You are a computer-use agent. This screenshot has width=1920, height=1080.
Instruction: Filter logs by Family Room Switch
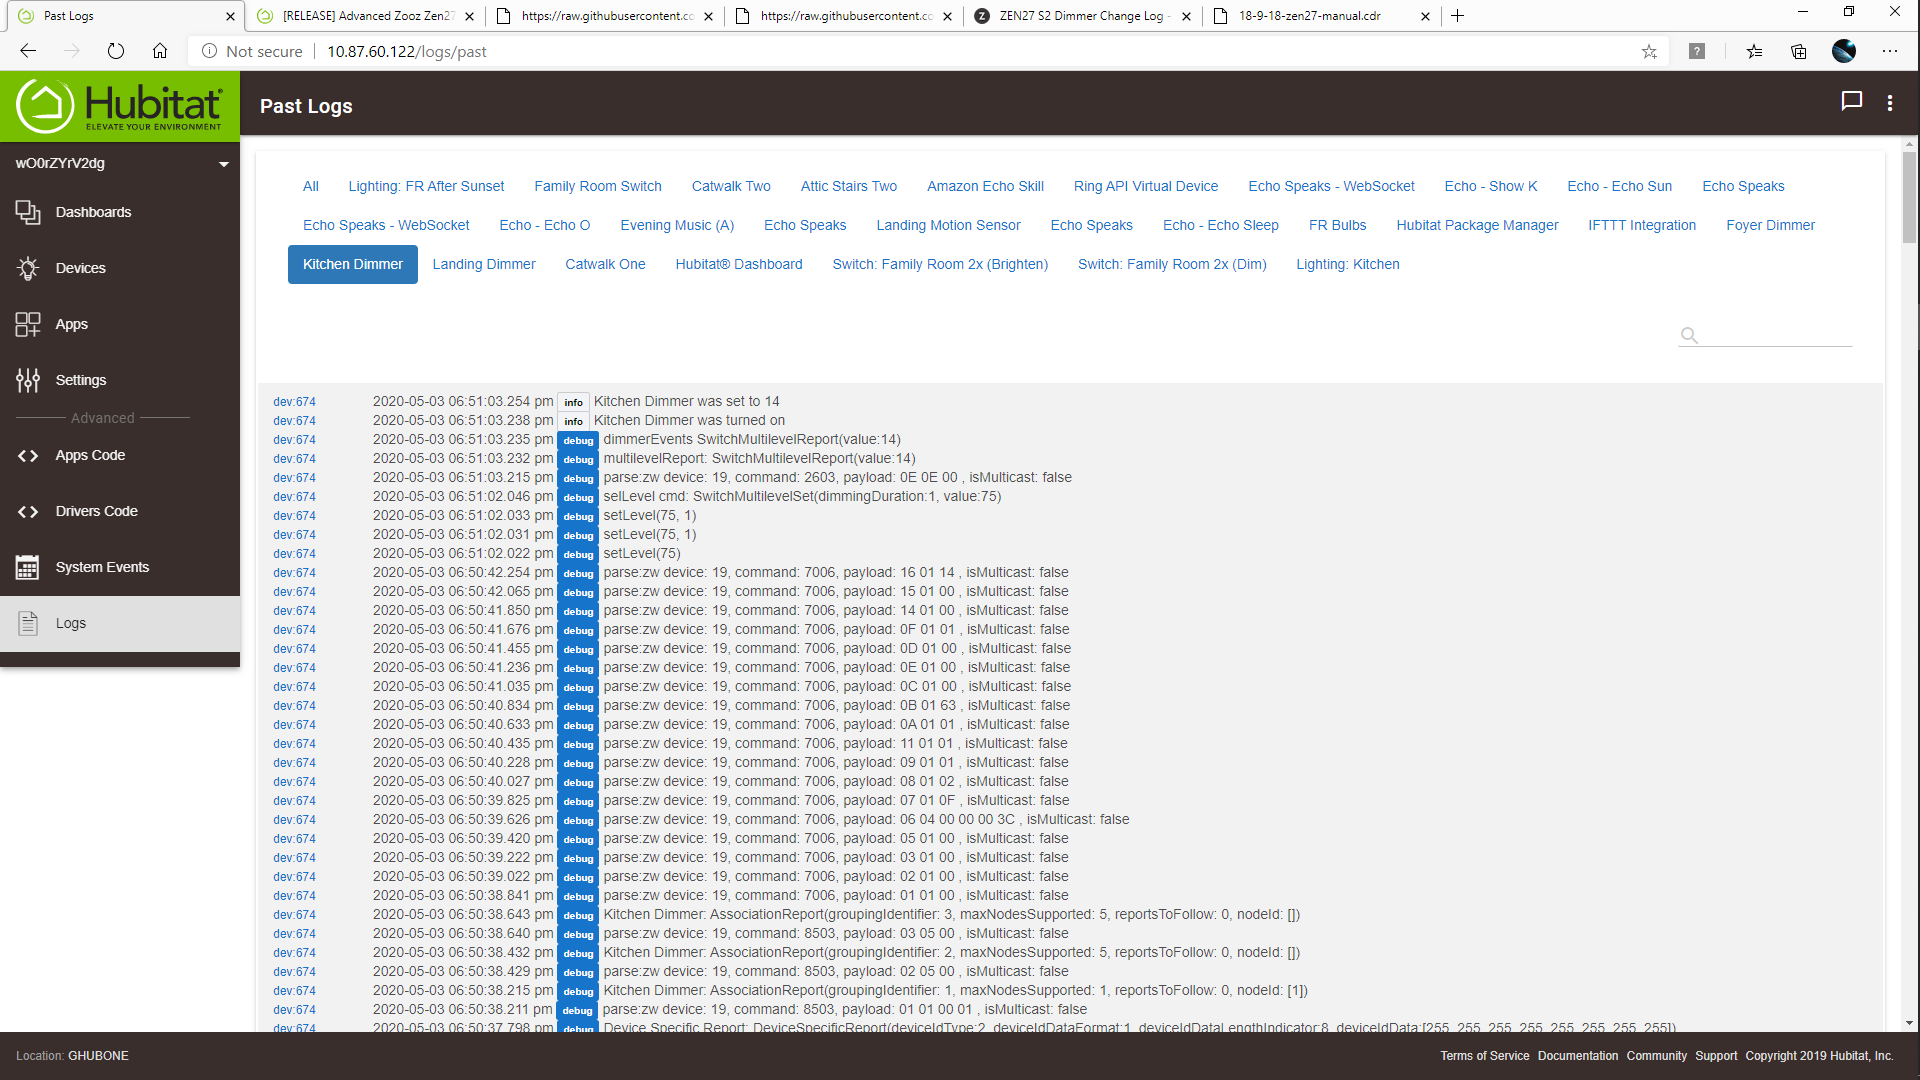coord(598,186)
